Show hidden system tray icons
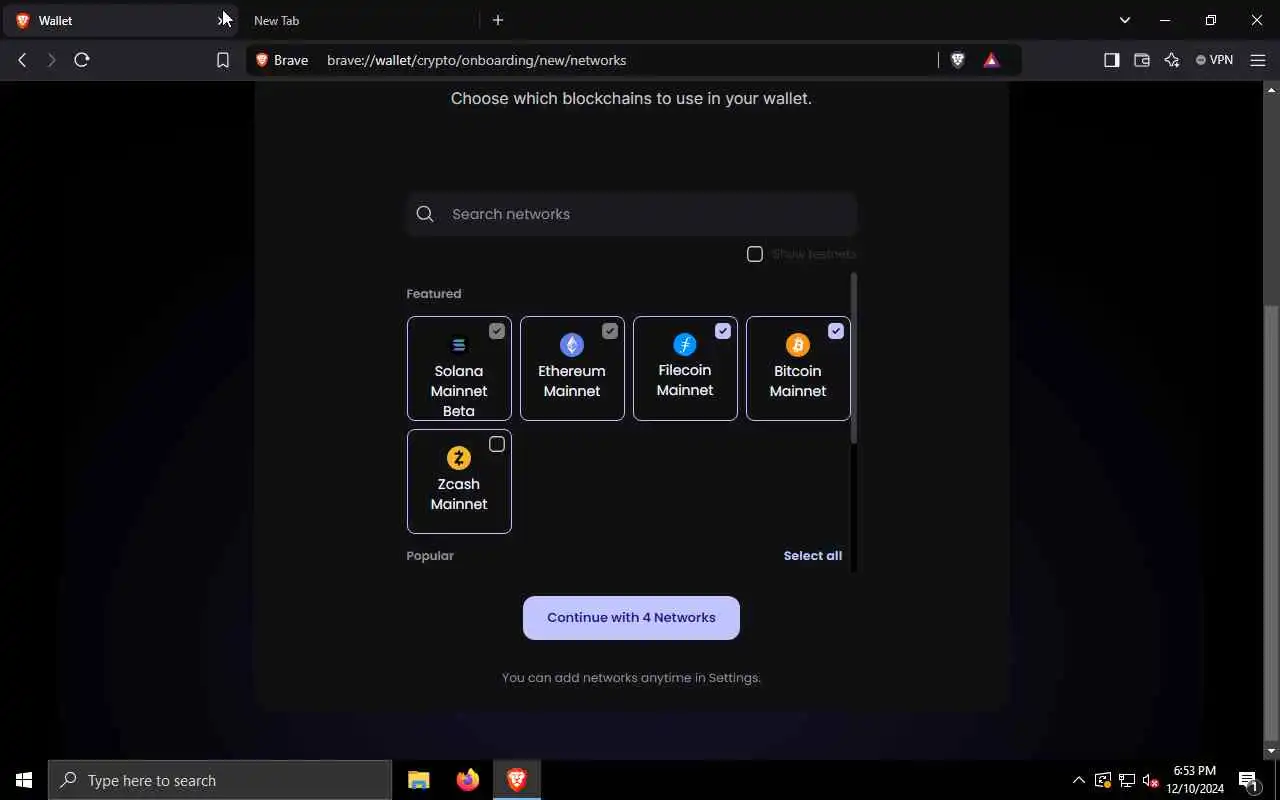This screenshot has width=1280, height=800. (1078, 780)
